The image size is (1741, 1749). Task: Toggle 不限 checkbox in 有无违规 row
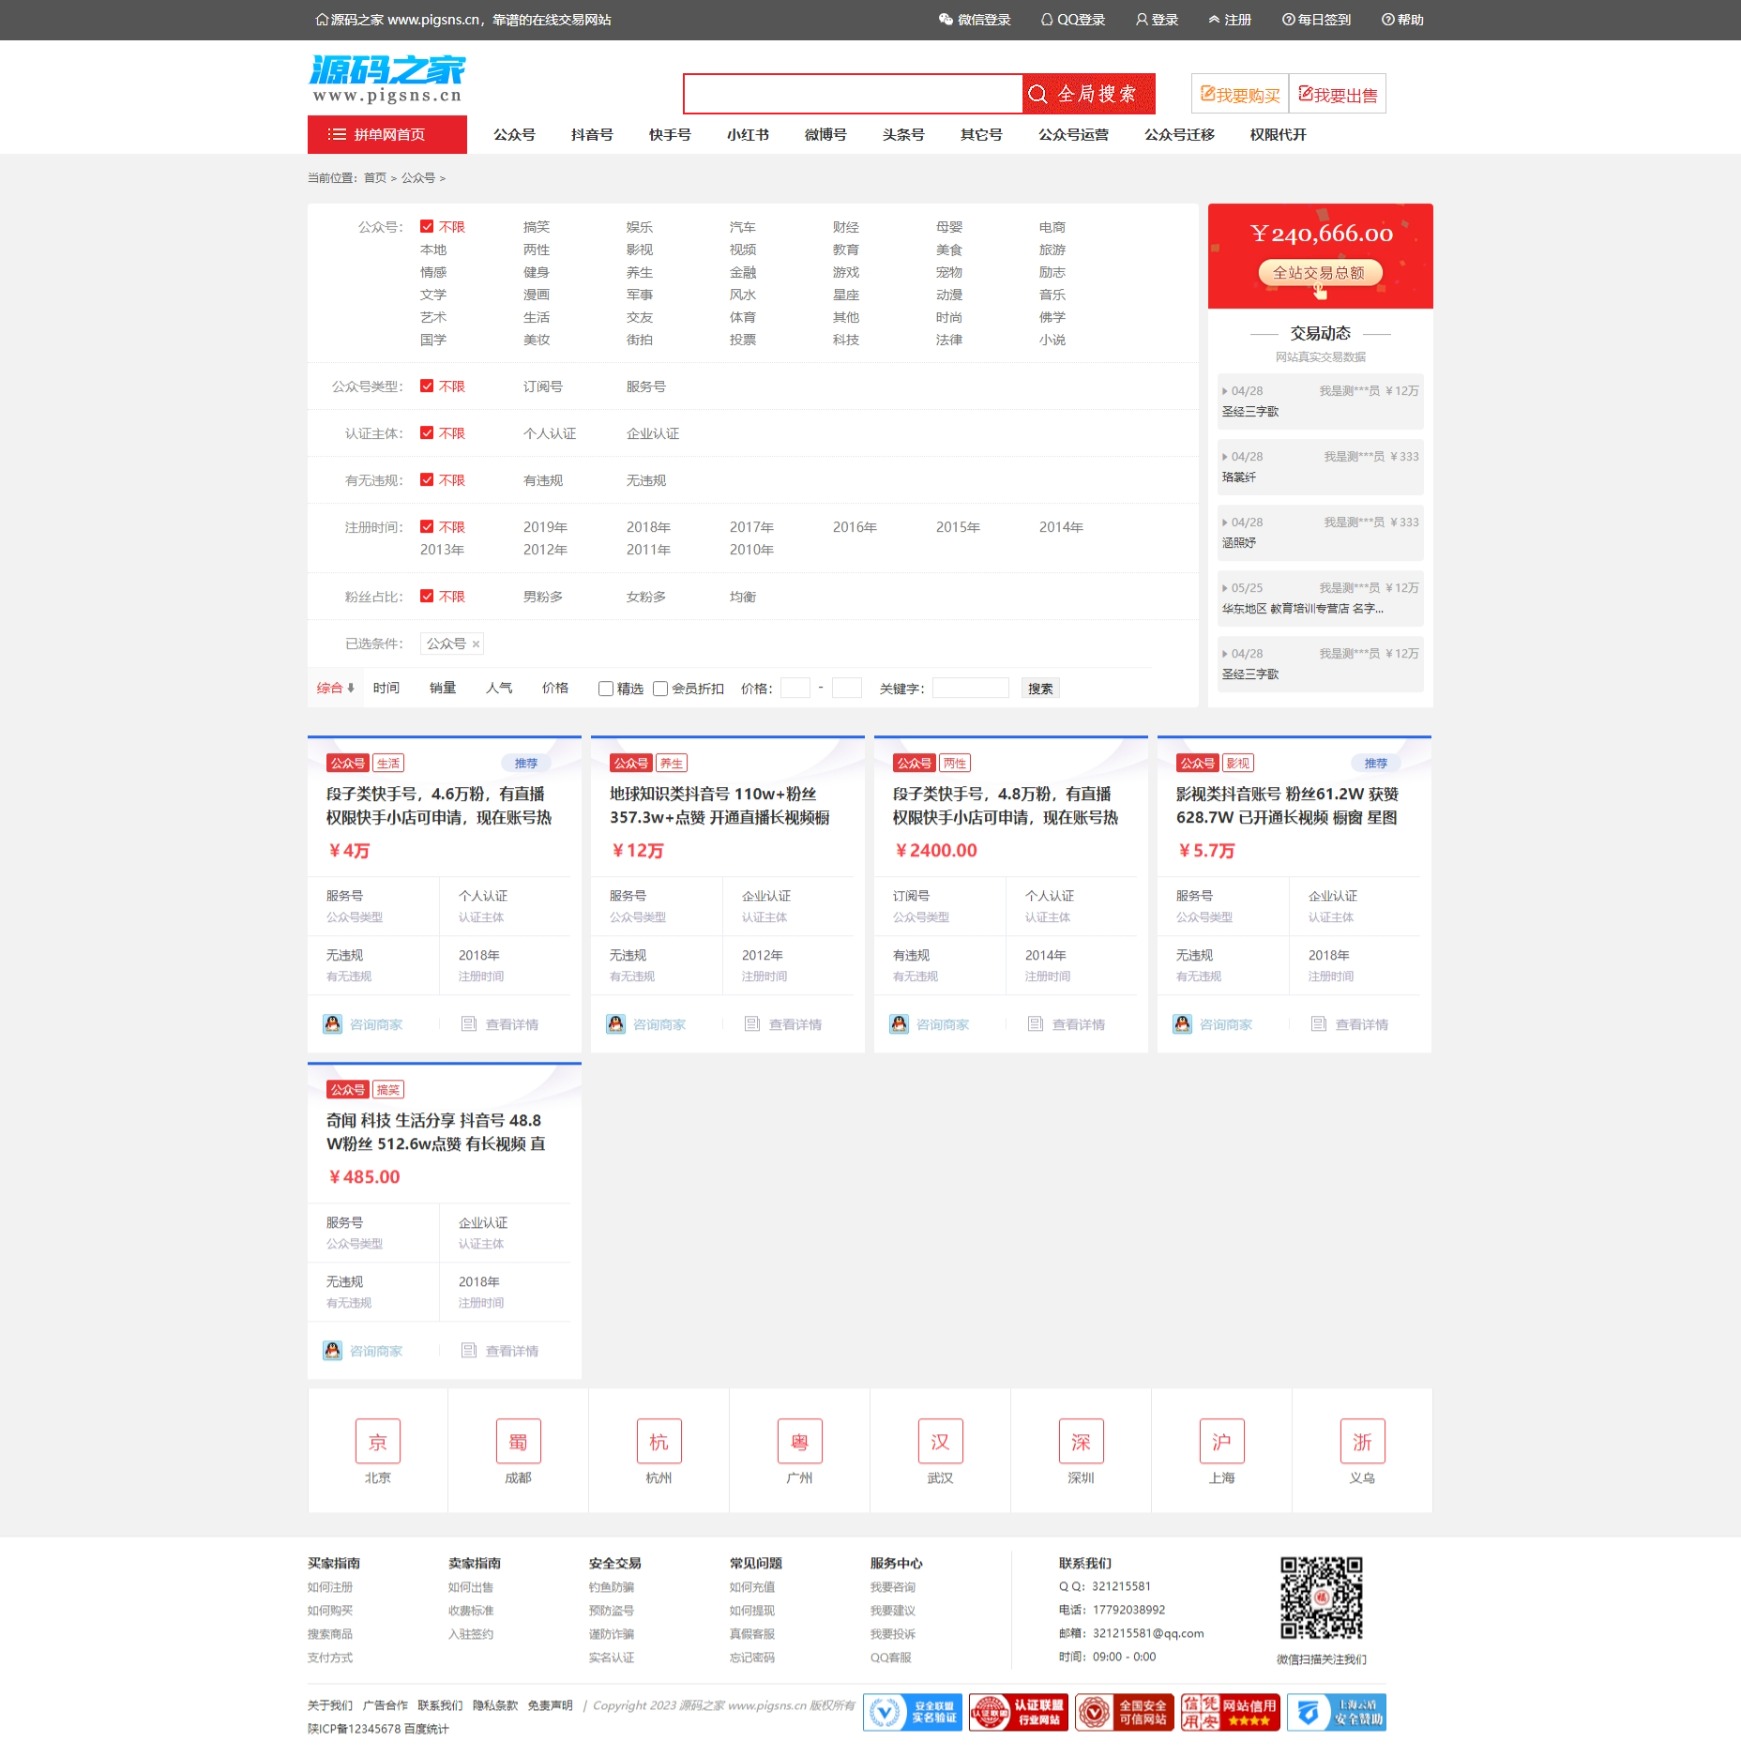[x=427, y=480]
